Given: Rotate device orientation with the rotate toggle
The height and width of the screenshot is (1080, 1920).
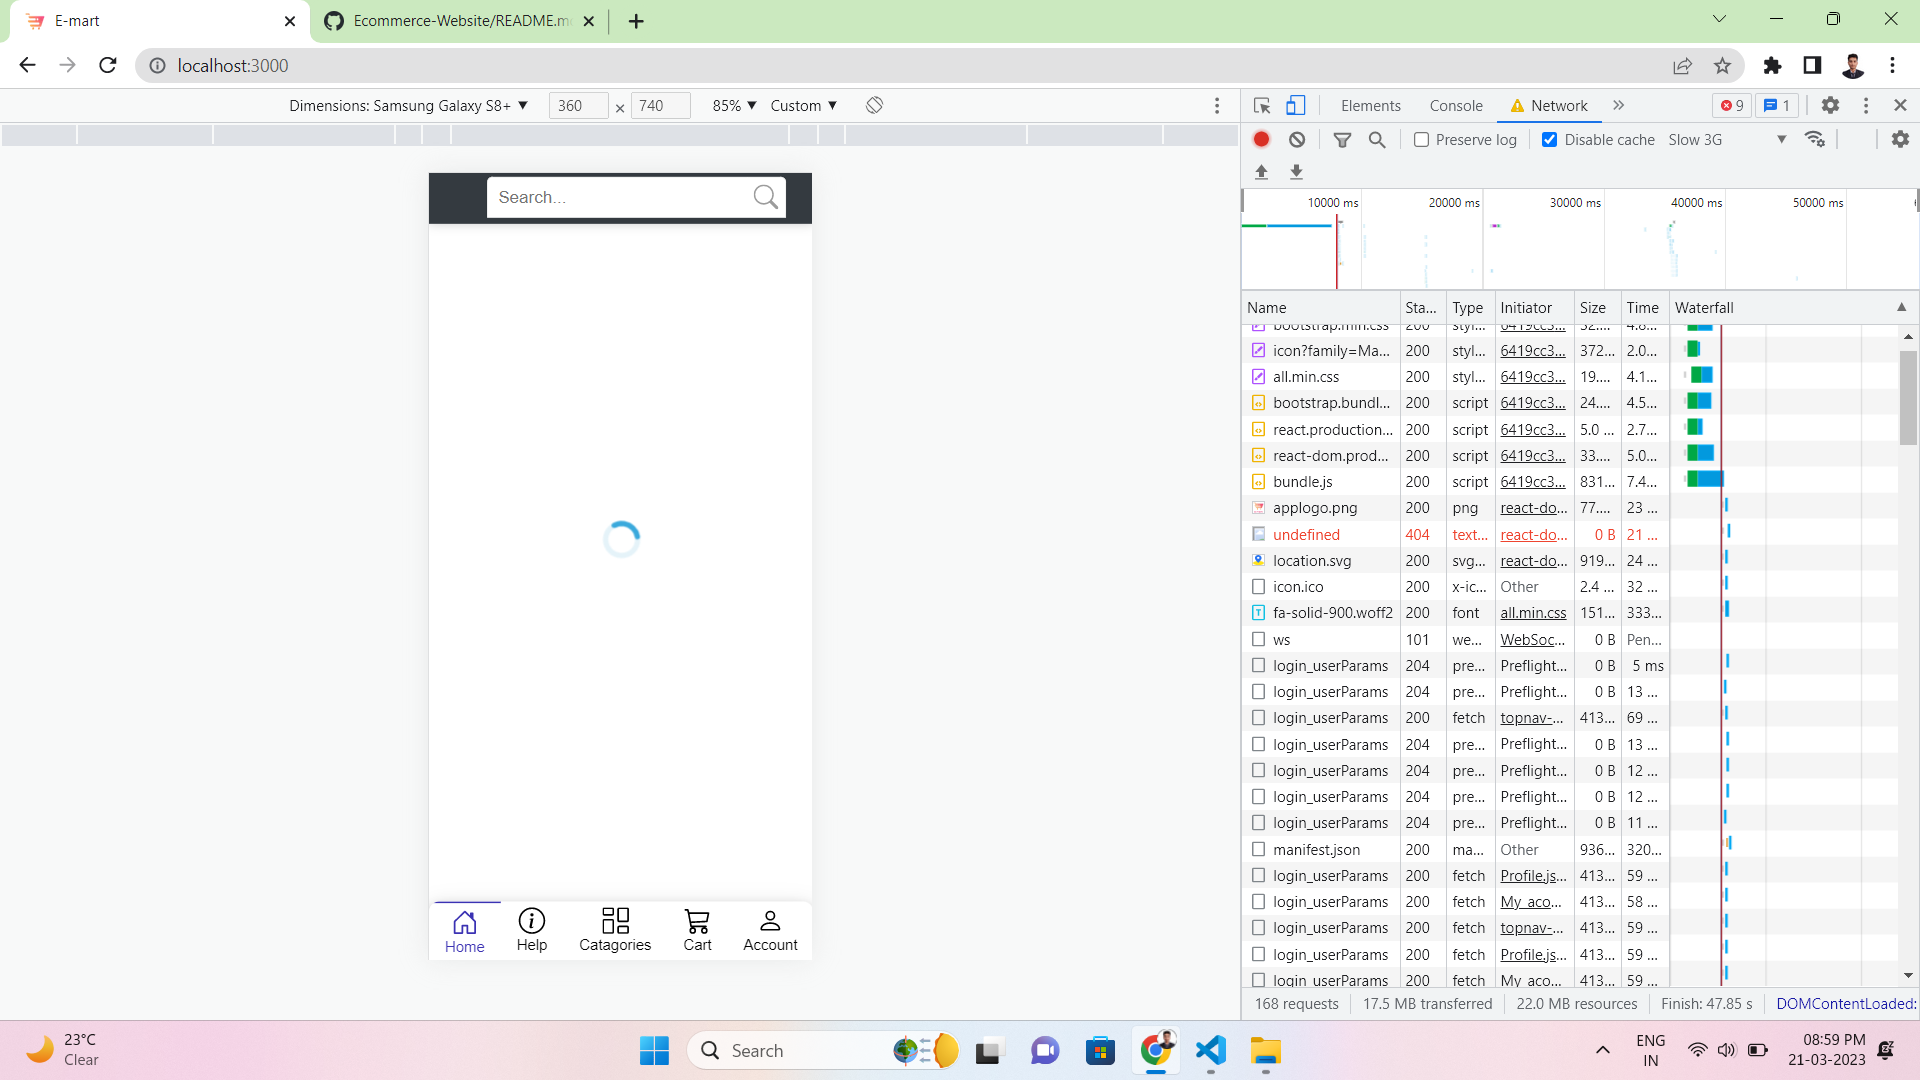Looking at the screenshot, I should pos(874,105).
